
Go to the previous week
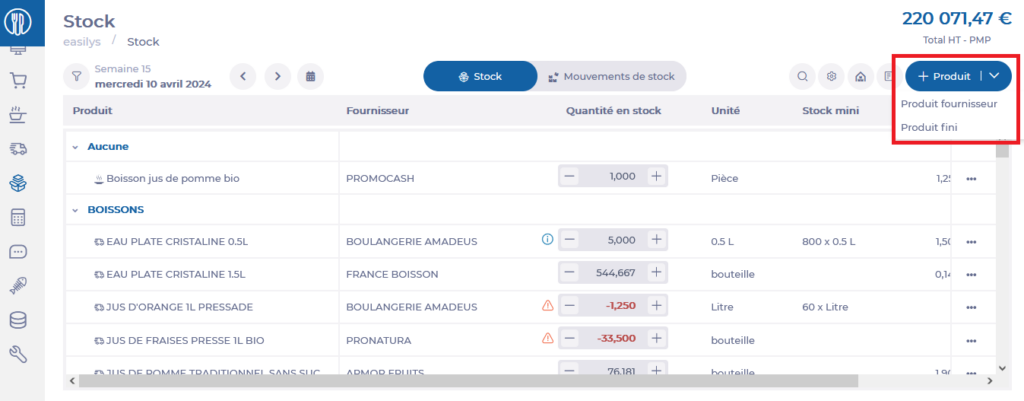click(244, 76)
